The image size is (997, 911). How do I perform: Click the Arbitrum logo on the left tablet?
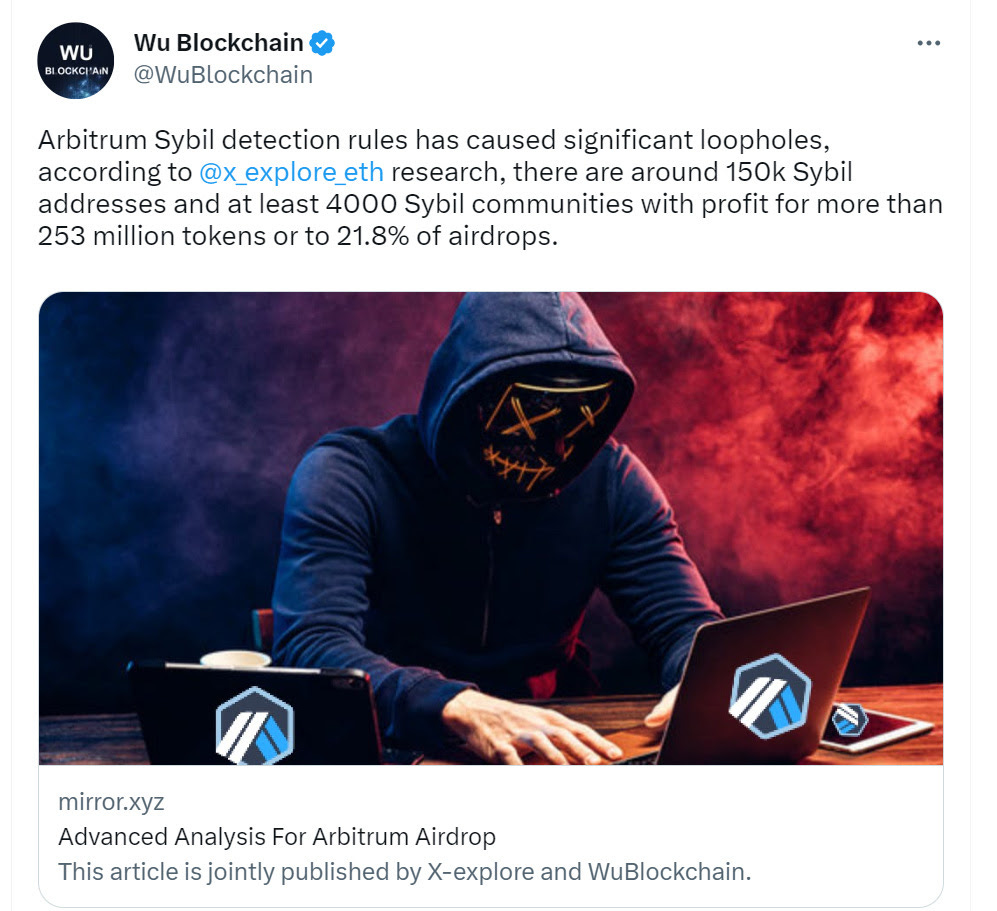(x=254, y=725)
